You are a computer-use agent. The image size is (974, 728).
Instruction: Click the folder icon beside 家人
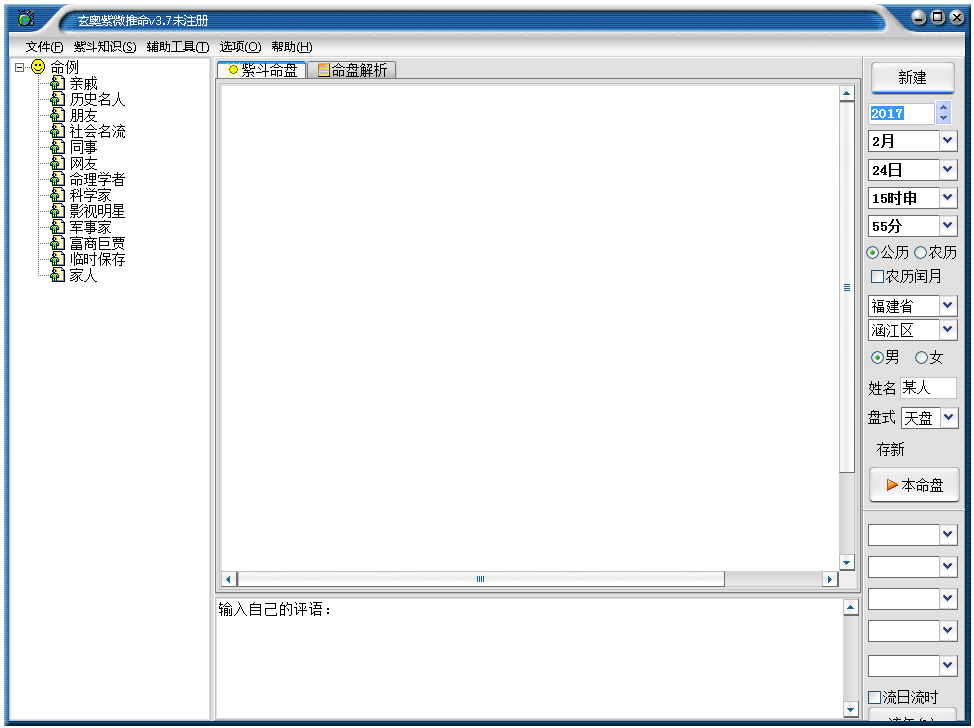[x=57, y=275]
